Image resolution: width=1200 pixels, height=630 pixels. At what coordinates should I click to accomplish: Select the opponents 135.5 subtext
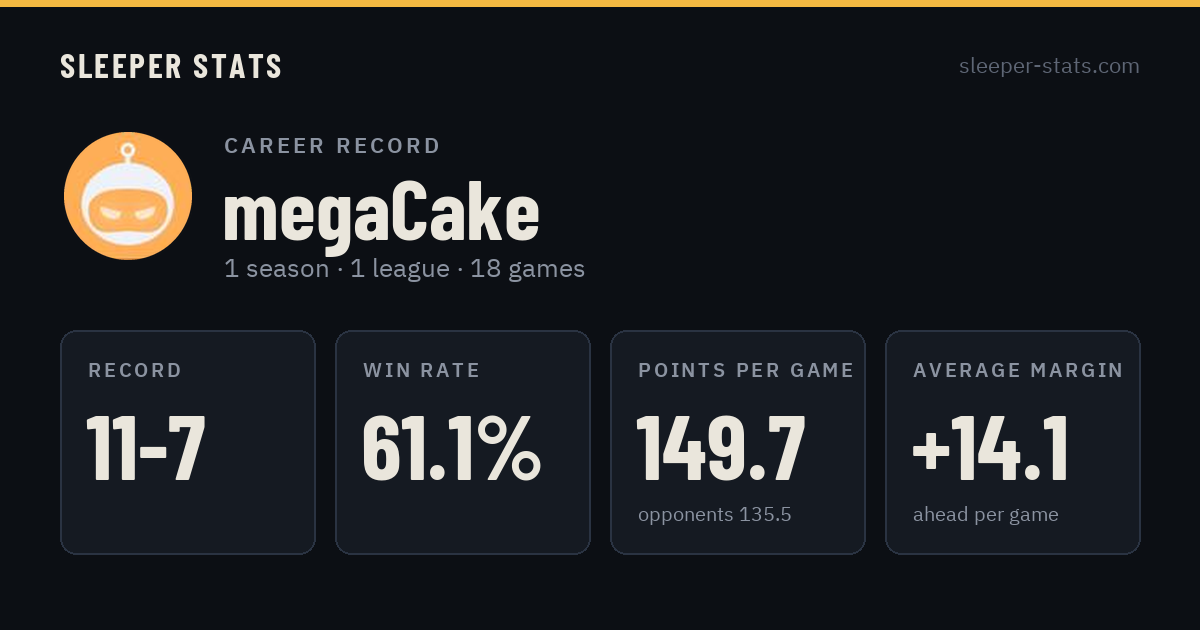pyautogui.click(x=715, y=515)
